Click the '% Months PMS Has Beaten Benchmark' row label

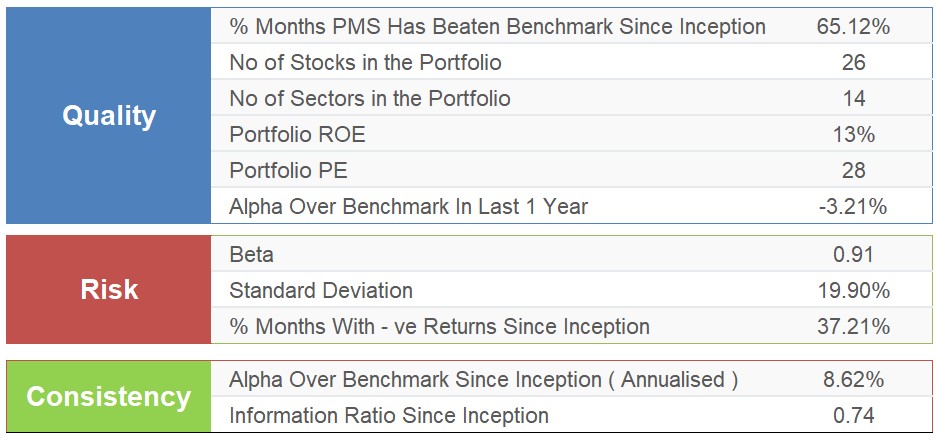pos(497,26)
